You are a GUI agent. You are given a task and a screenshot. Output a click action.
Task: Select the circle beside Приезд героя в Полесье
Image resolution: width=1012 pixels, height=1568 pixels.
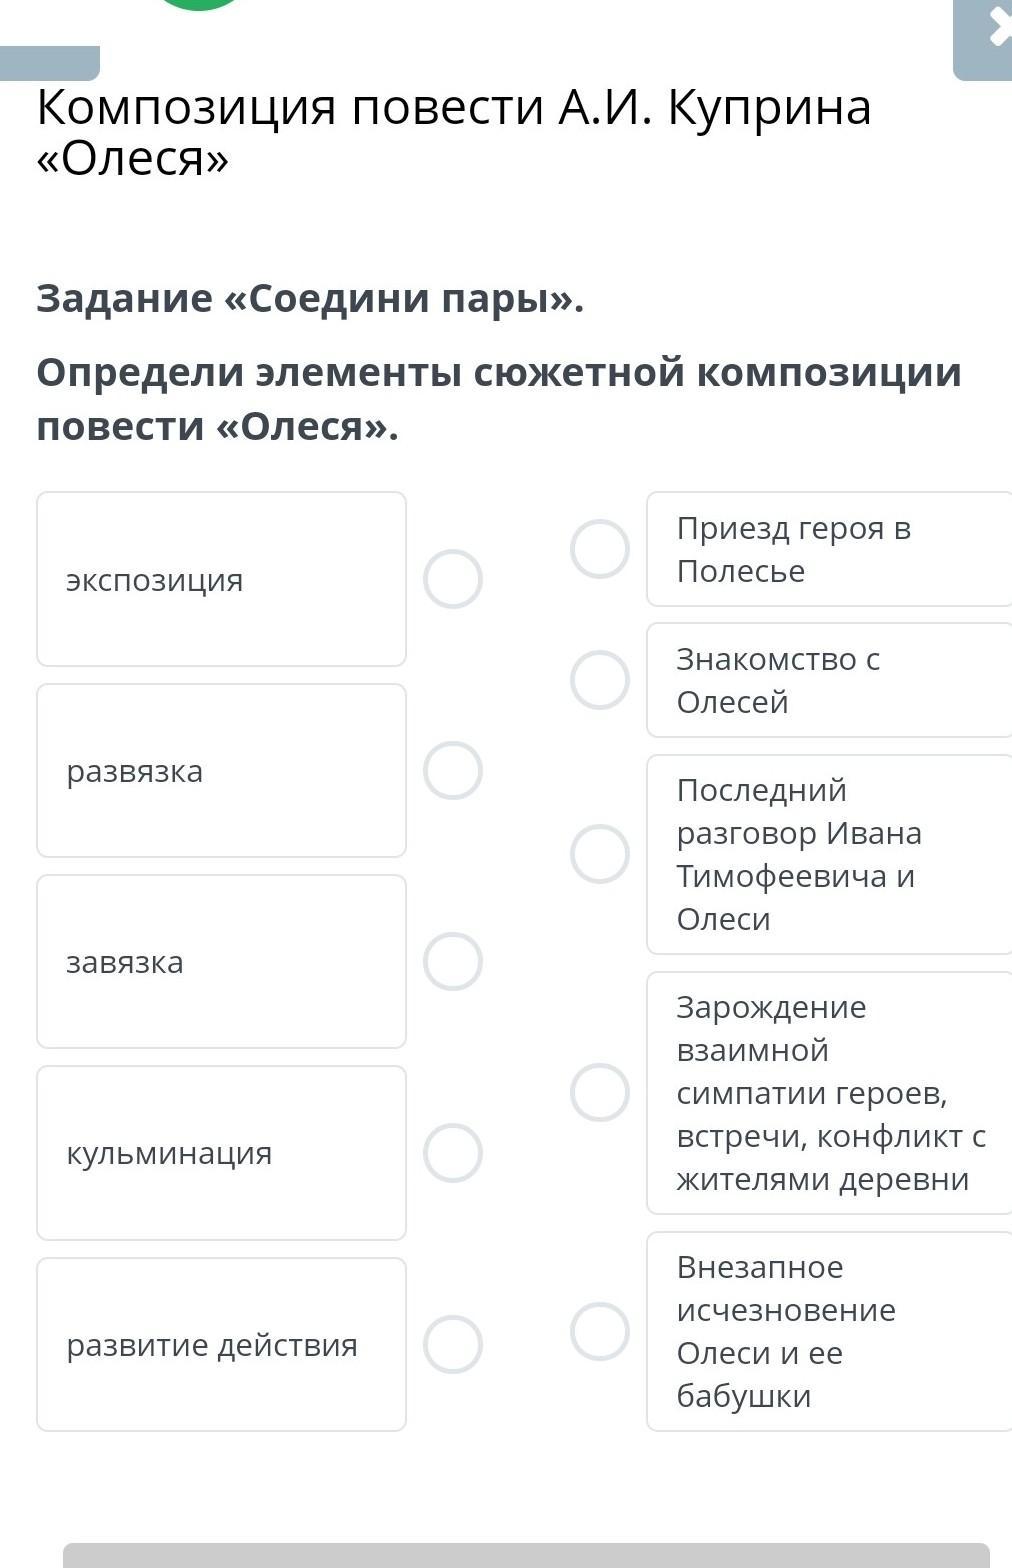pos(600,549)
